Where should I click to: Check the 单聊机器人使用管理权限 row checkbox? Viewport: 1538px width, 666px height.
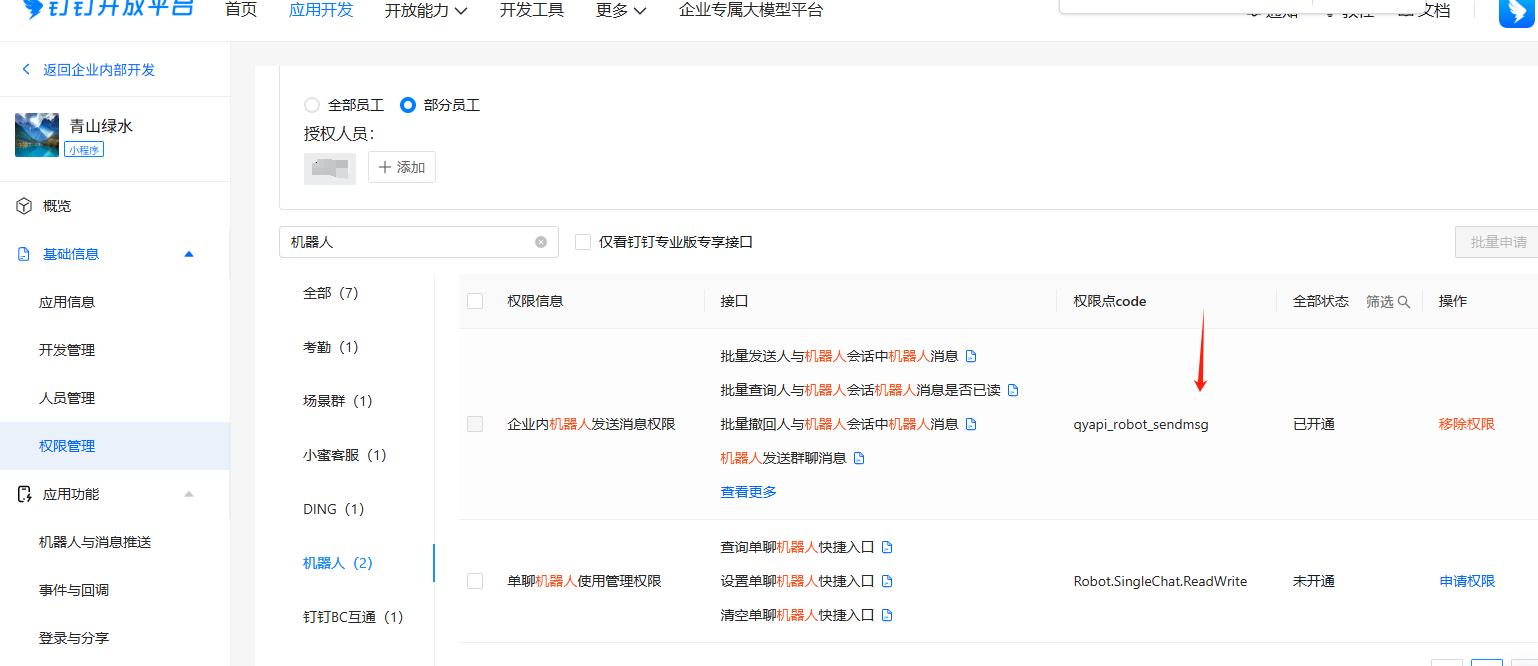[475, 581]
